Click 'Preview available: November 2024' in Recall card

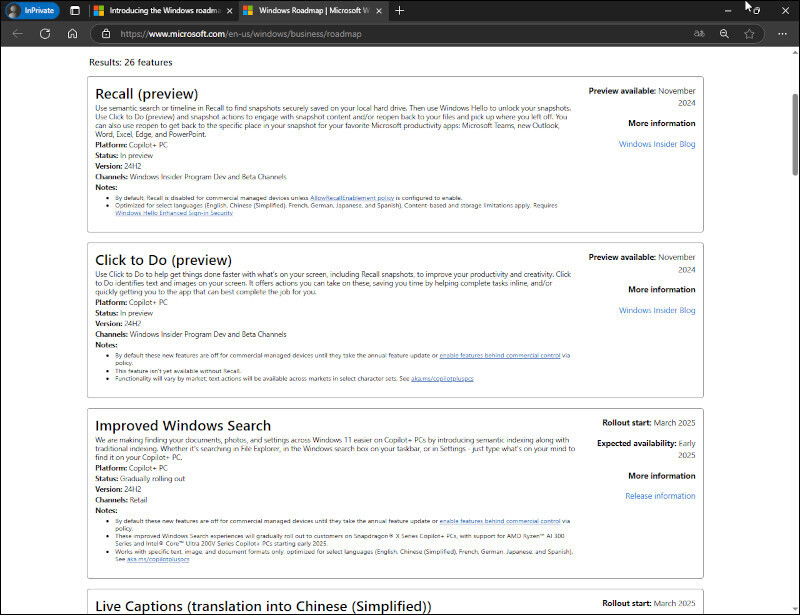tap(642, 97)
